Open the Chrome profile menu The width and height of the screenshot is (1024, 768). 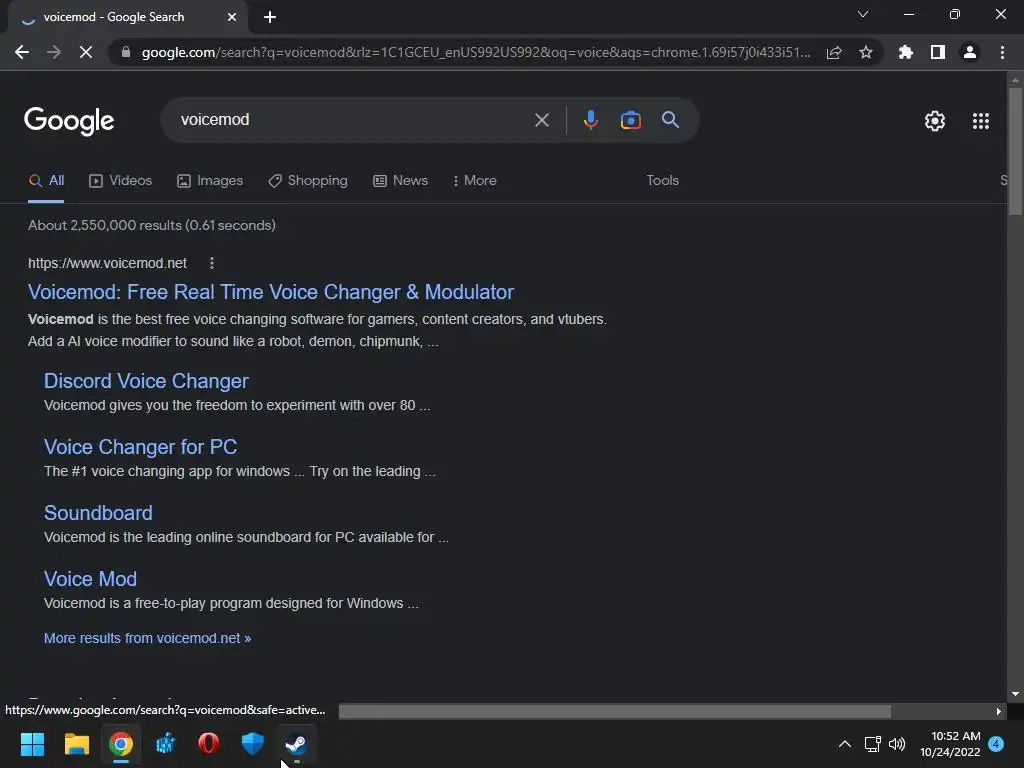(970, 52)
